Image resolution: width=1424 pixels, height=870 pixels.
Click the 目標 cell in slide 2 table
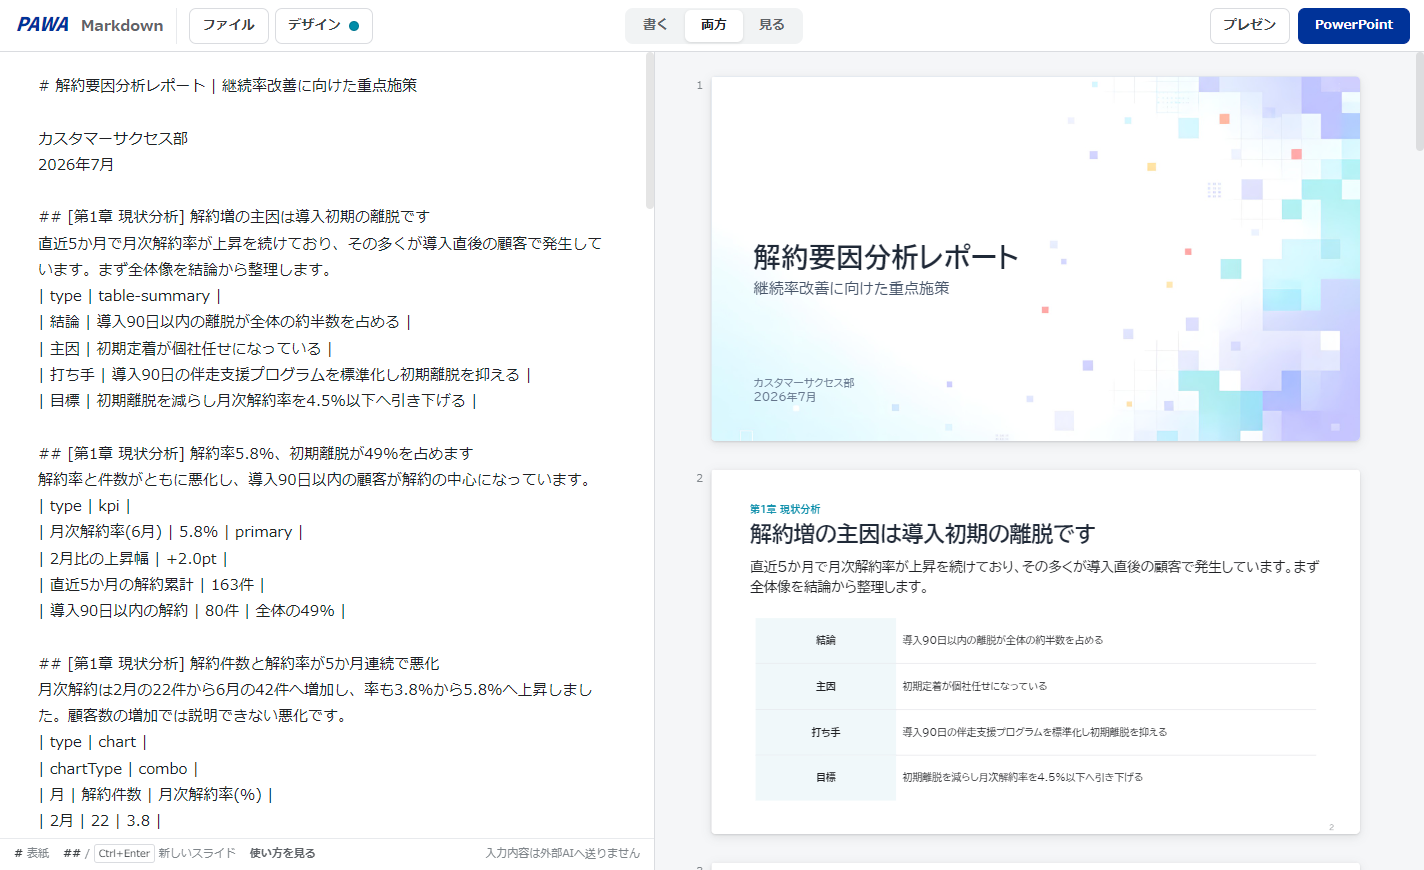coord(826,777)
